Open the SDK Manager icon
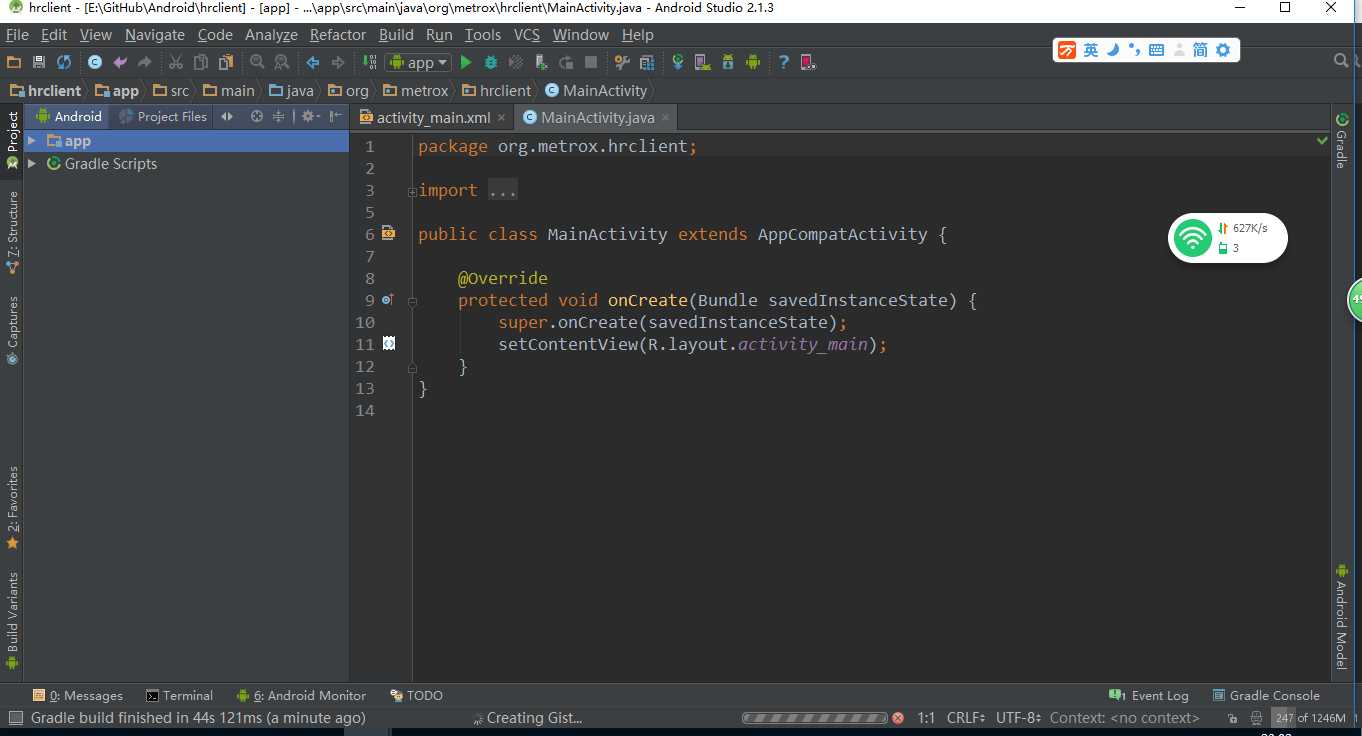The image size is (1362, 736). pyautogui.click(x=728, y=62)
